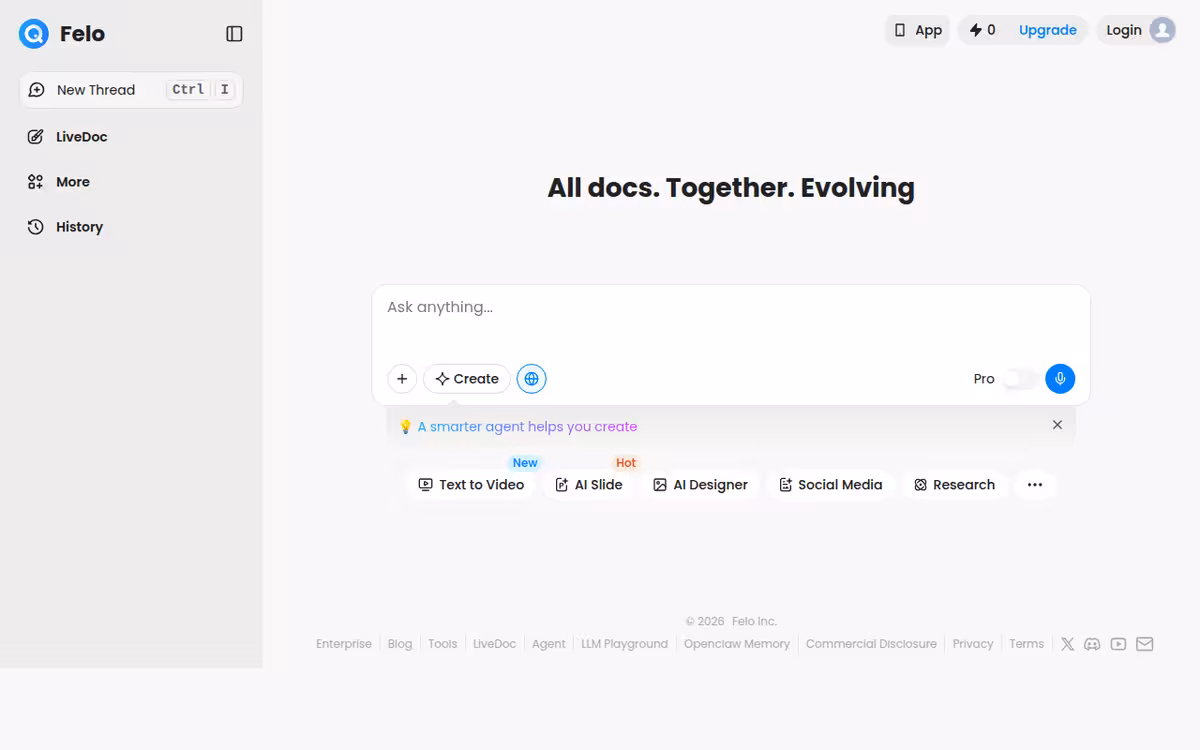Dismiss the smarter agent tip banner
This screenshot has width=1200, height=750.
tap(1057, 425)
